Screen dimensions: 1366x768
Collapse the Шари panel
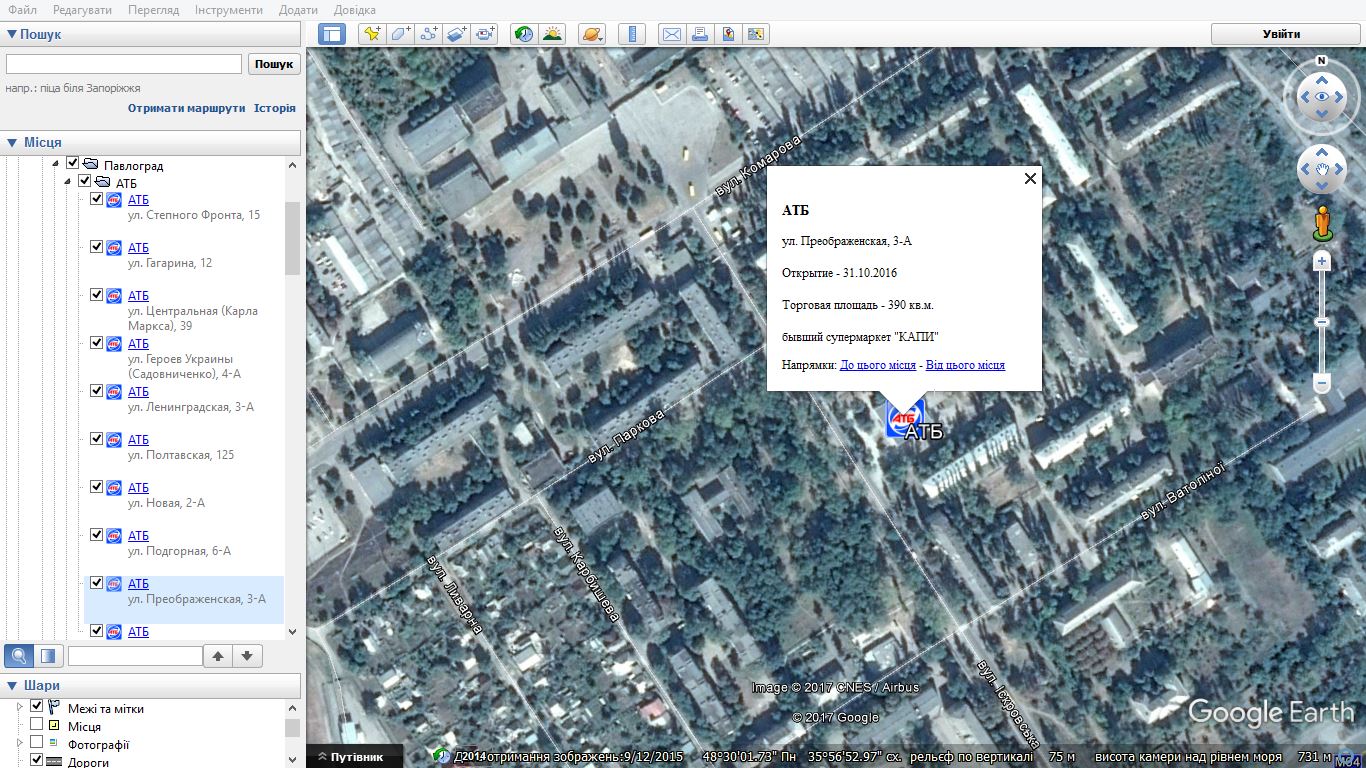12,686
